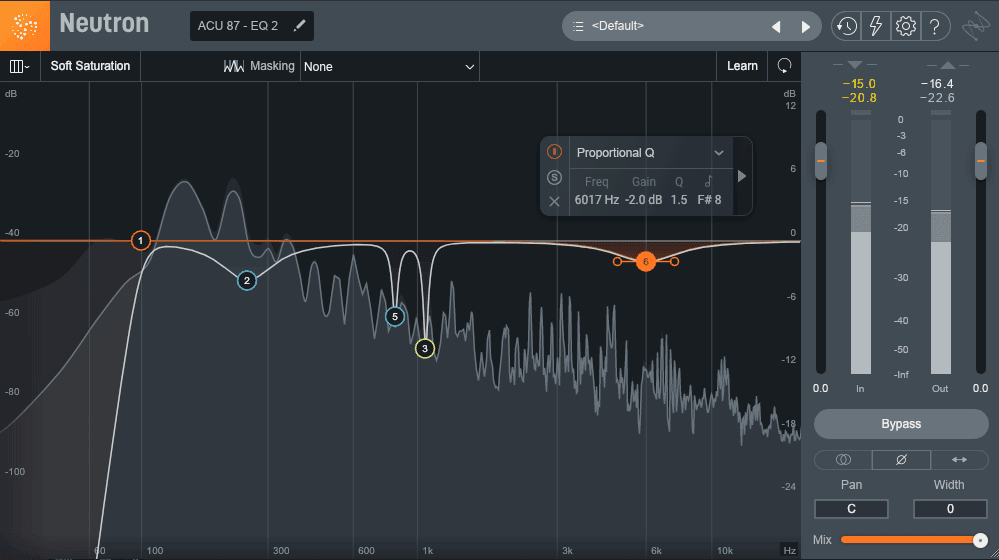Image resolution: width=999 pixels, height=560 pixels.
Task: Click the Pan field showing C
Action: (851, 508)
